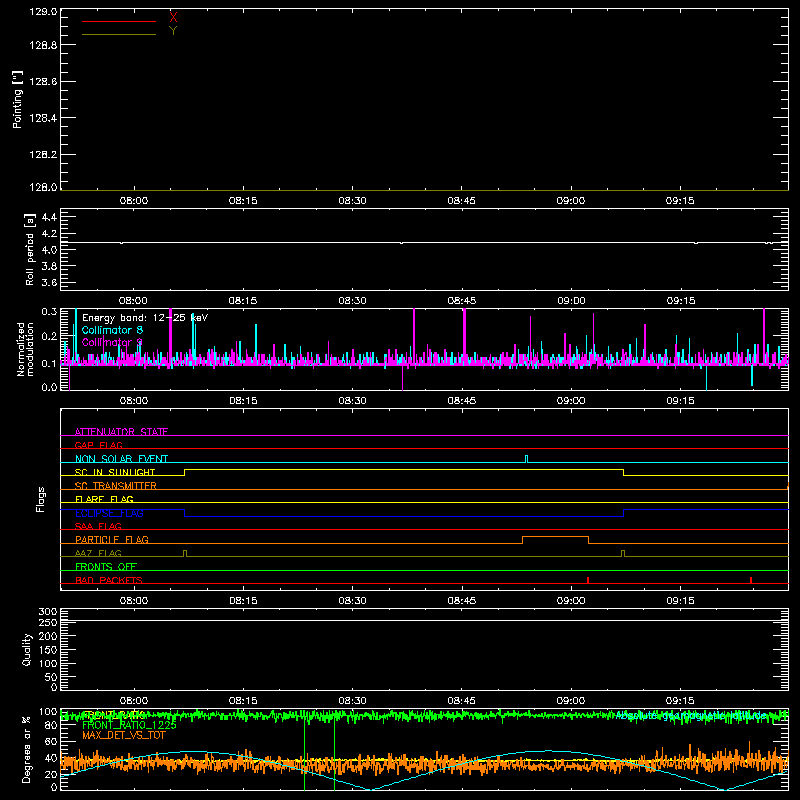Click the olive Y legend line
The width and height of the screenshot is (800, 800).
(x=119, y=34)
